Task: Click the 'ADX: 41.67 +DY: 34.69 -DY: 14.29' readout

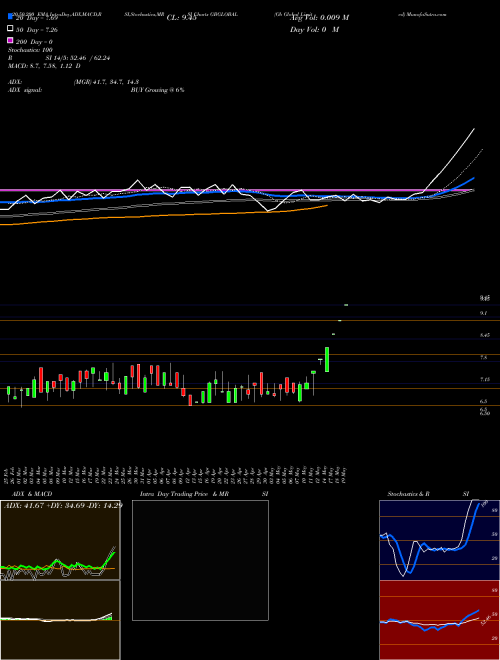Action: (63, 505)
